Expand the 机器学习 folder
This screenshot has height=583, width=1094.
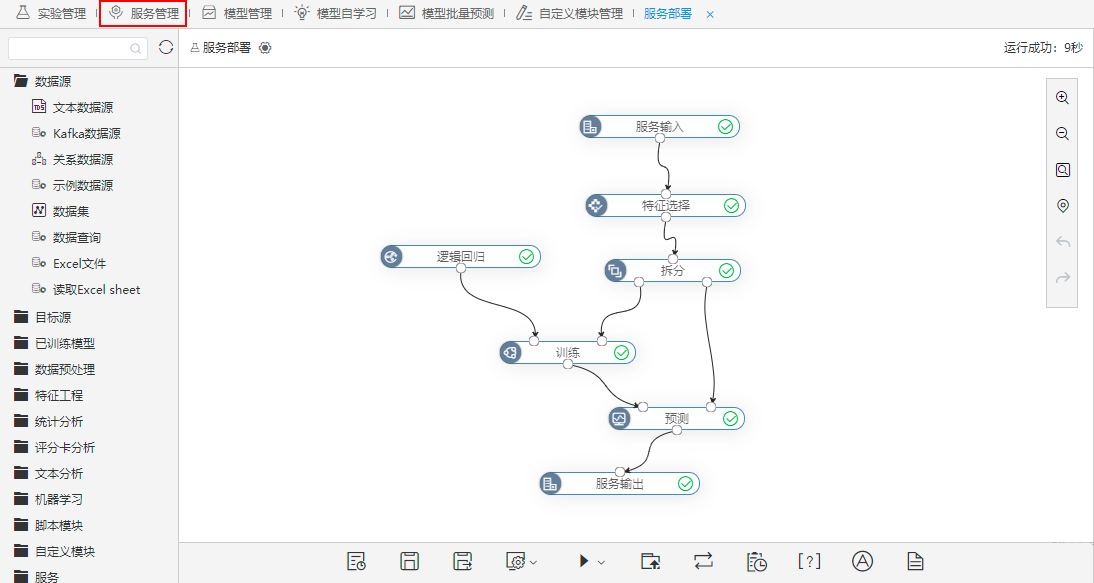pos(49,499)
